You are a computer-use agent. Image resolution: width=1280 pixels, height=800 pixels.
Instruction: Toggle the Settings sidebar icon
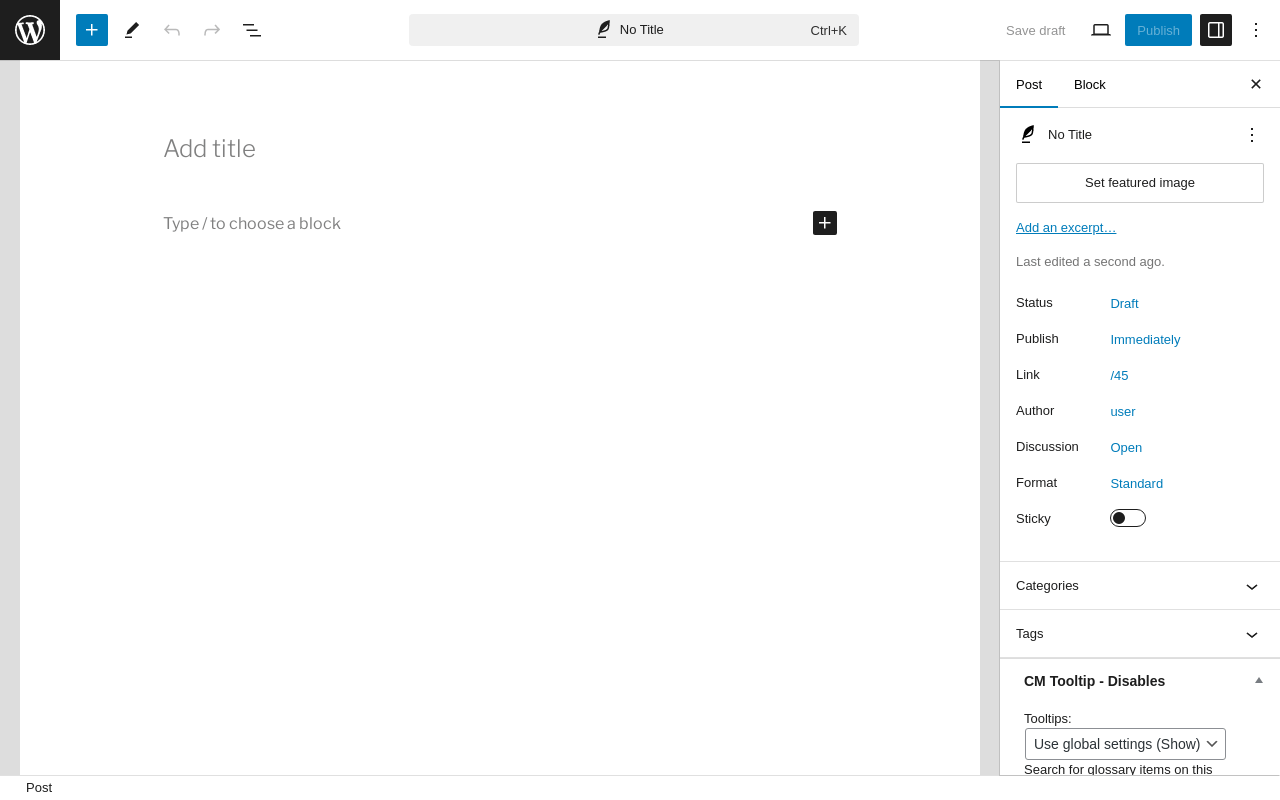pos(1216,30)
